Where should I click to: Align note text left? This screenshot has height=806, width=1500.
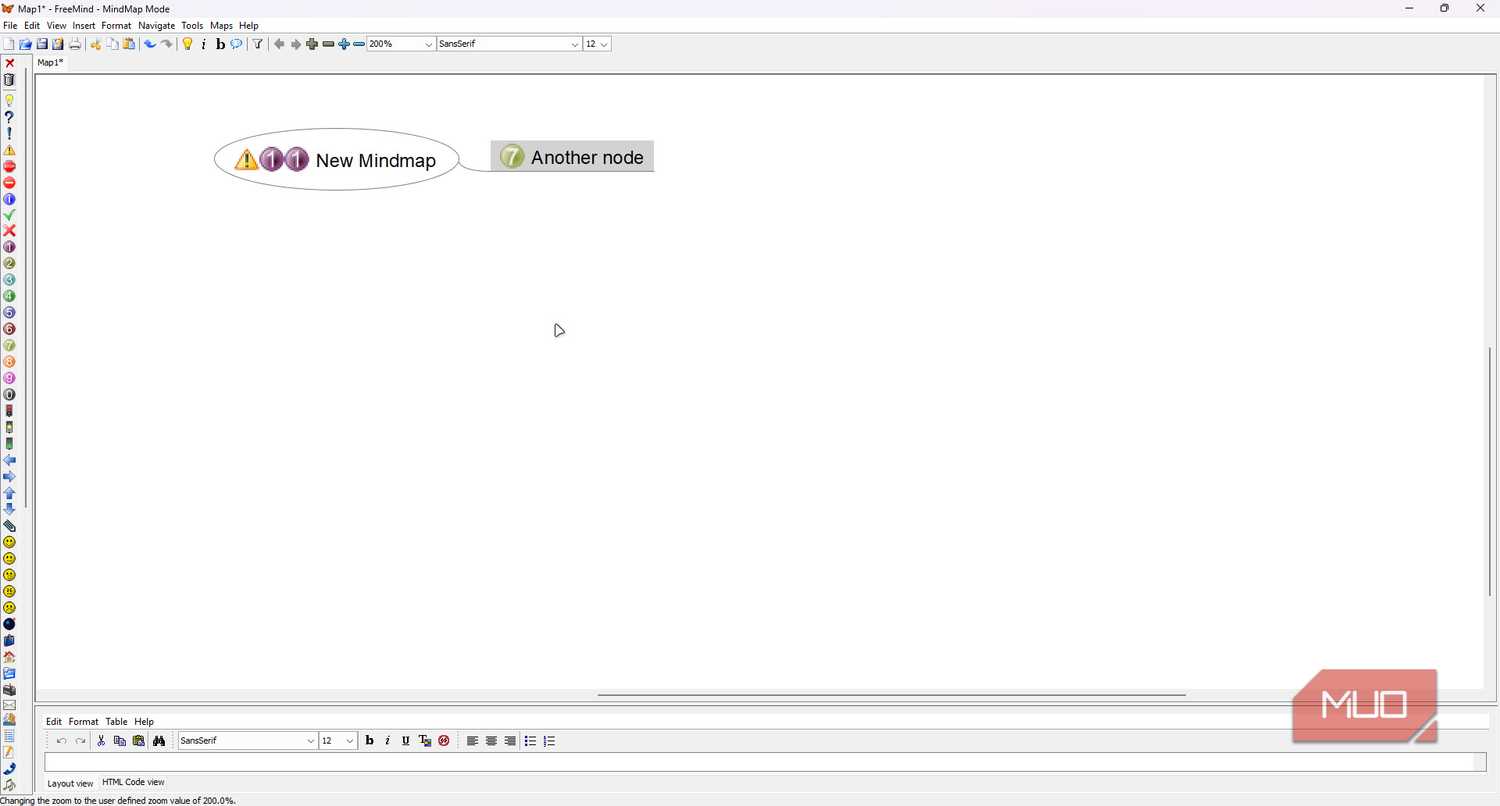(473, 741)
